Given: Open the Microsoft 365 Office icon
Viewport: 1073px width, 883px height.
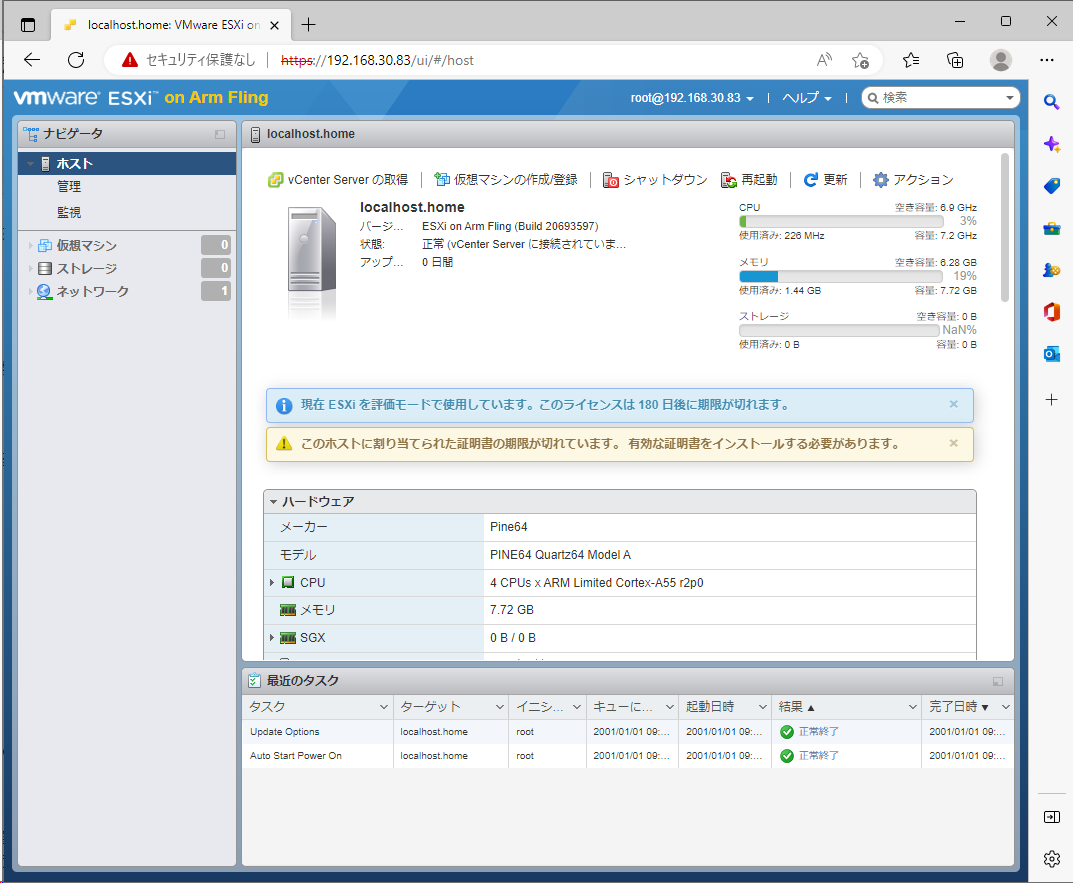Looking at the screenshot, I should [1052, 312].
